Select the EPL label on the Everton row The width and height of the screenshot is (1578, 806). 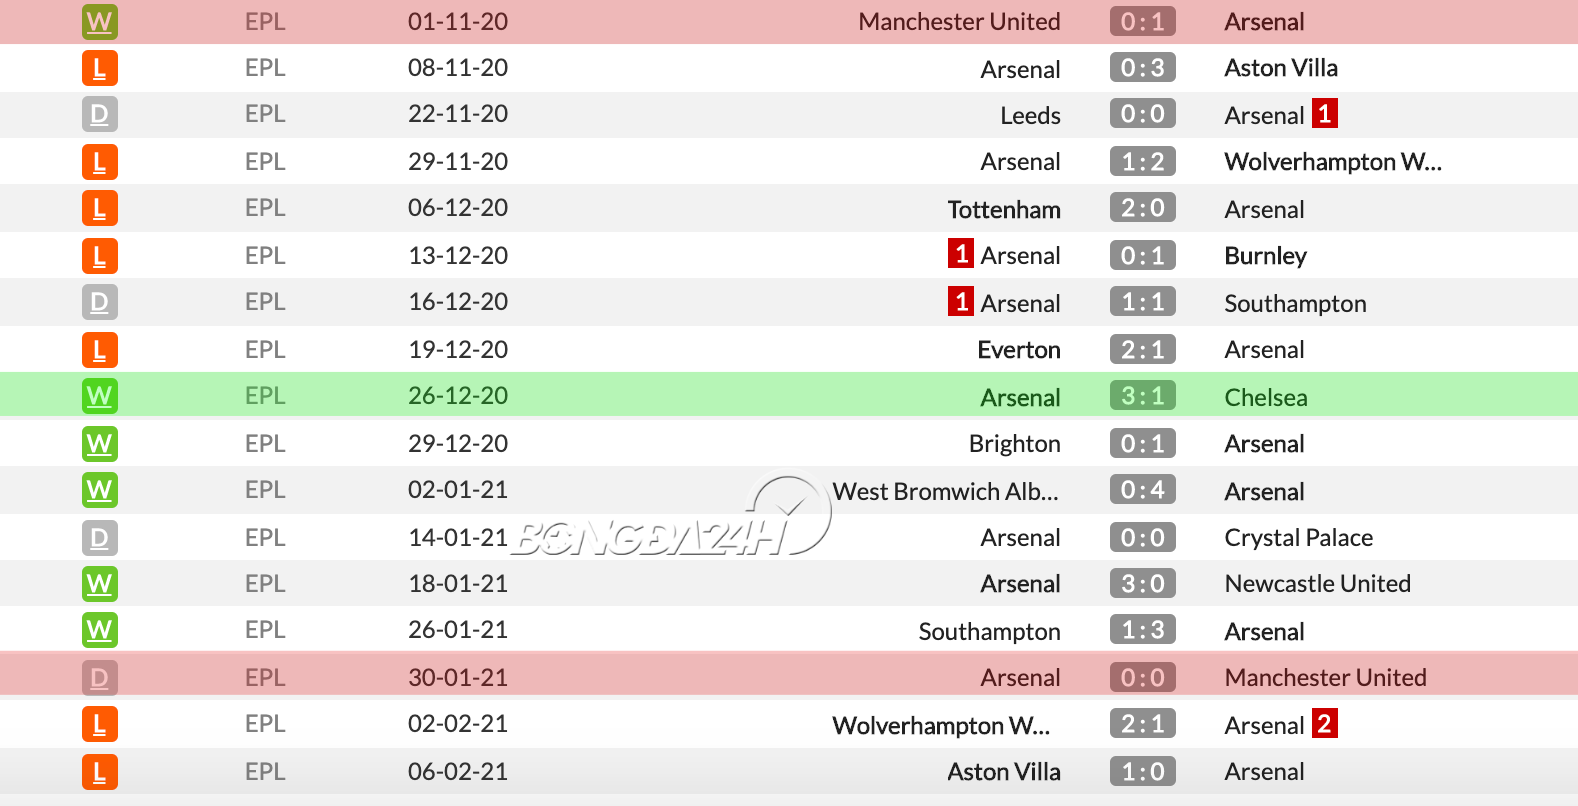[x=264, y=349]
